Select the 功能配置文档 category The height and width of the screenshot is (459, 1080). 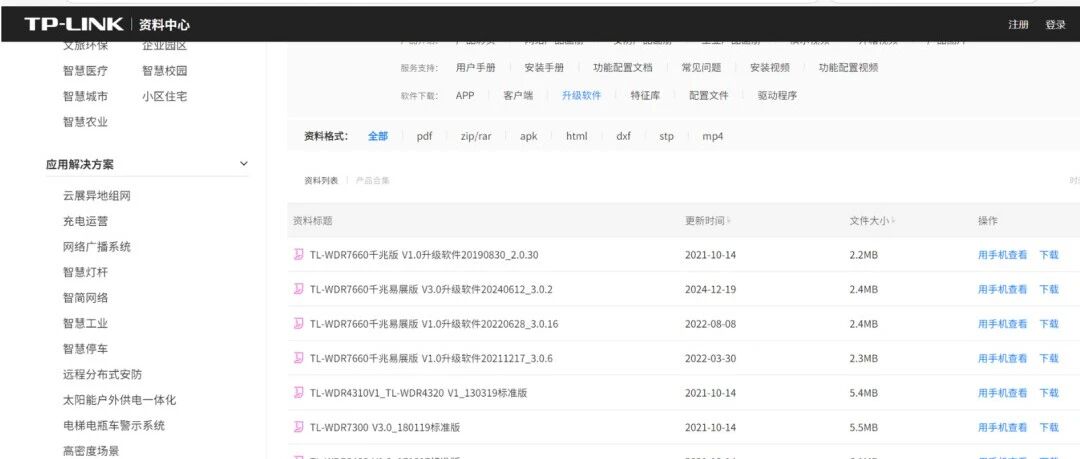click(623, 68)
